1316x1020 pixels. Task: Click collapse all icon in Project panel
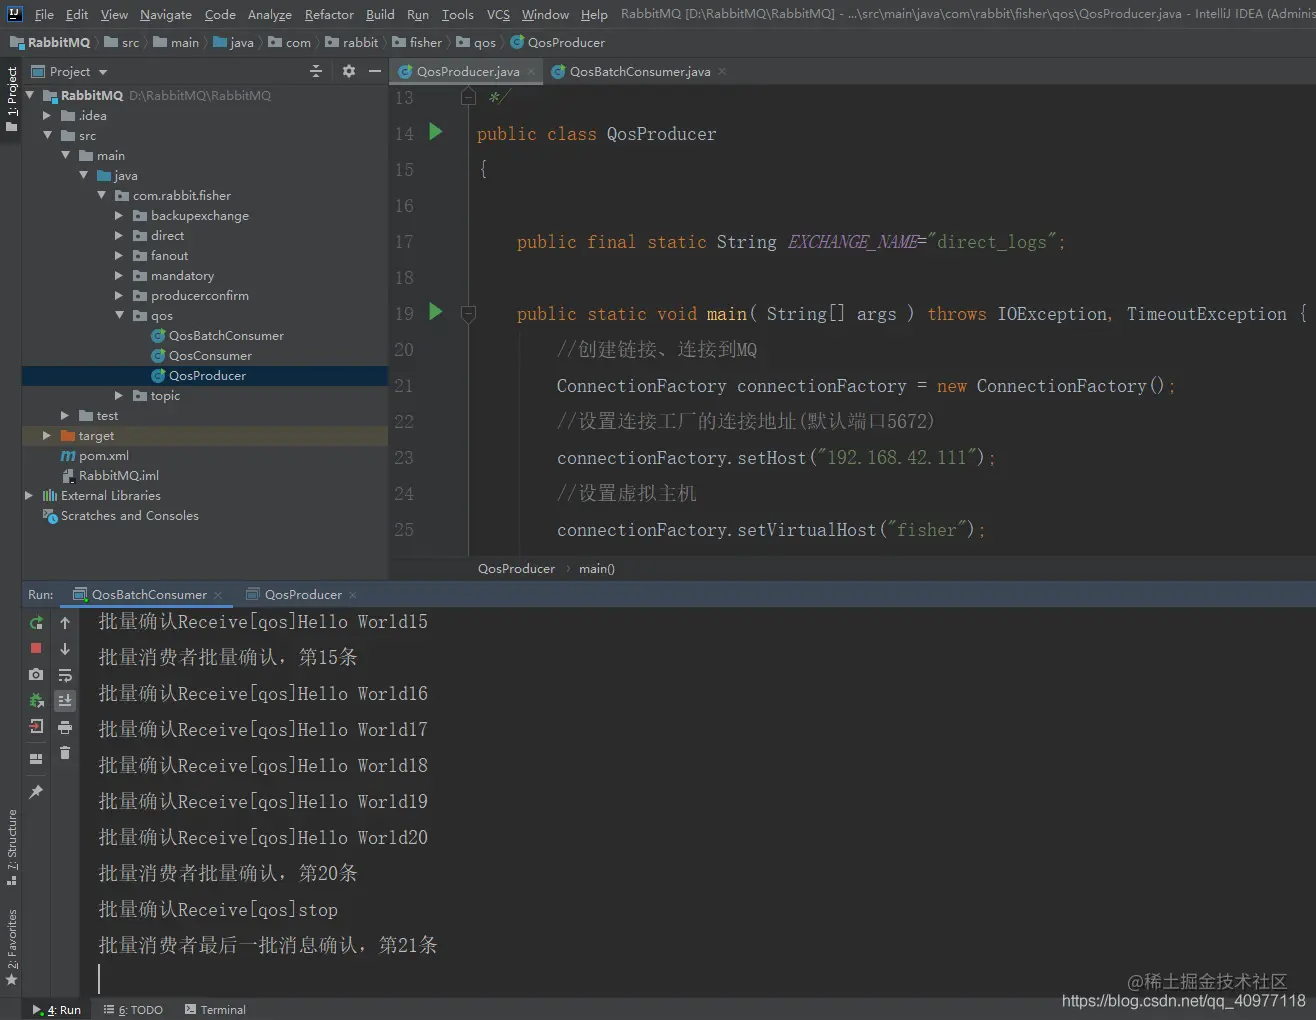(x=316, y=71)
